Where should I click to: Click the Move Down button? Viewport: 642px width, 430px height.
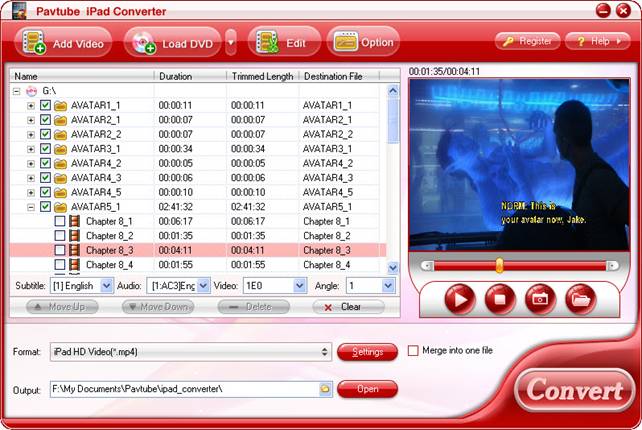(x=158, y=307)
